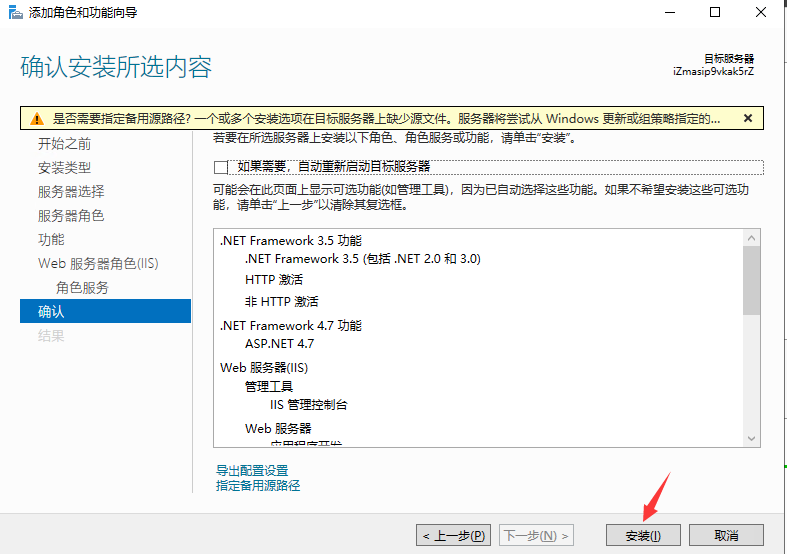Open the 角色服务 step
The height and width of the screenshot is (554, 787).
click(x=82, y=288)
